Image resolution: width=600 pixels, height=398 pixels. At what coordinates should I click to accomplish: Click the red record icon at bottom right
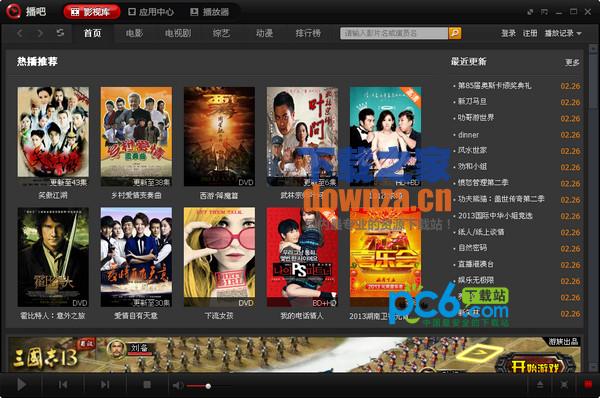coord(588,385)
